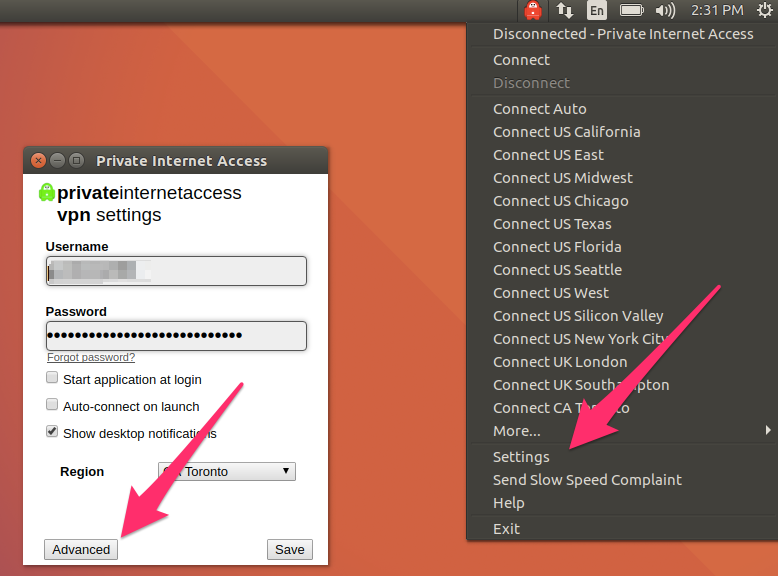This screenshot has height=576, width=778.
Task: Close the Private Internet Access window
Action: (38, 160)
